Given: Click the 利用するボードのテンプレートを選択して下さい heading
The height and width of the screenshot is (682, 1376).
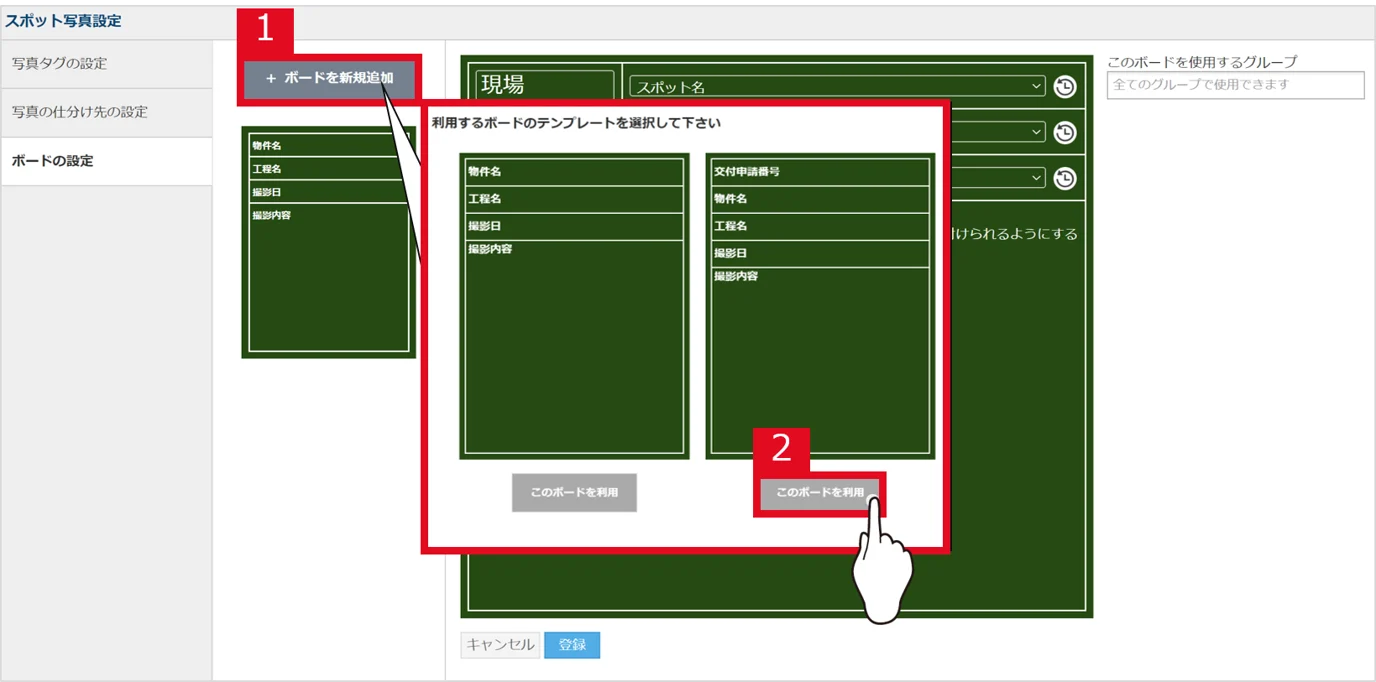Looking at the screenshot, I should (x=576, y=124).
